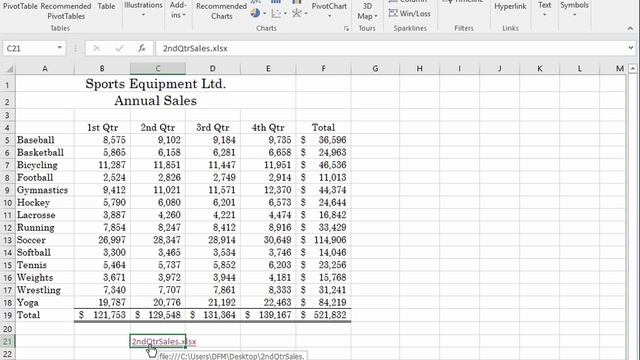Select row 19 header
Image resolution: width=640 pixels, height=360 pixels.
click(7, 315)
